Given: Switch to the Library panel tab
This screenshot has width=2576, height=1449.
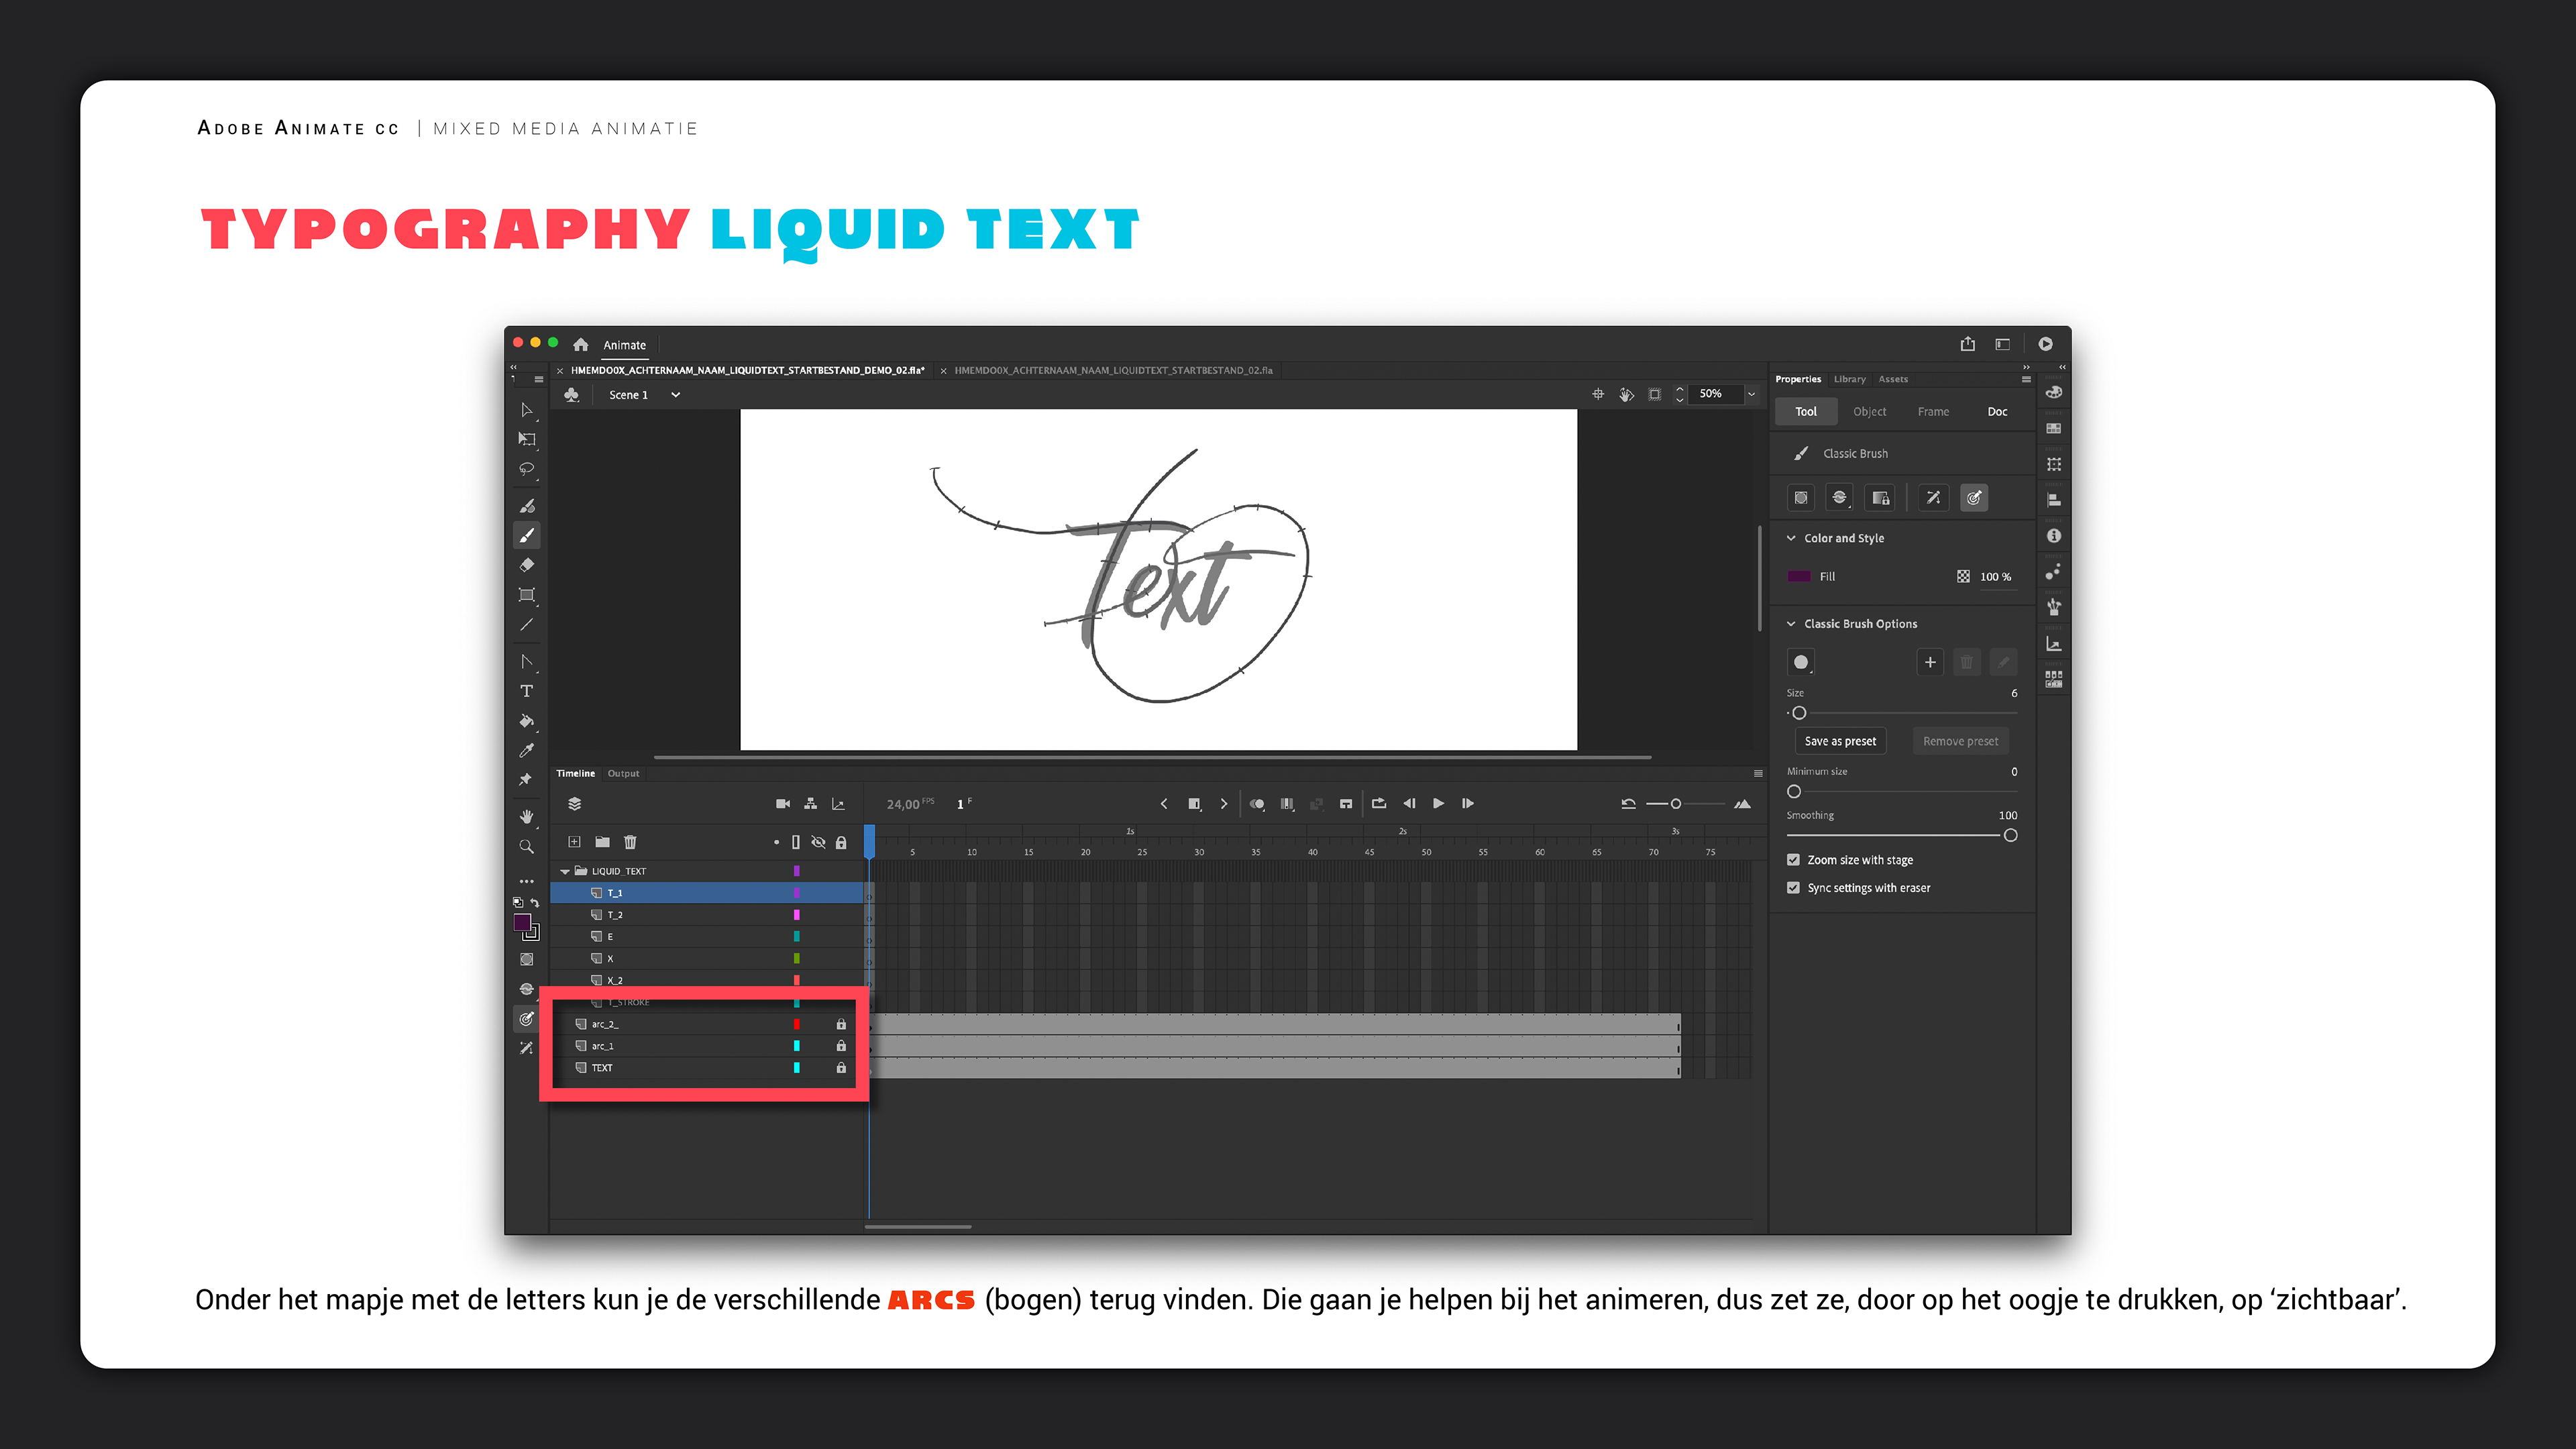Looking at the screenshot, I should click(1849, 379).
